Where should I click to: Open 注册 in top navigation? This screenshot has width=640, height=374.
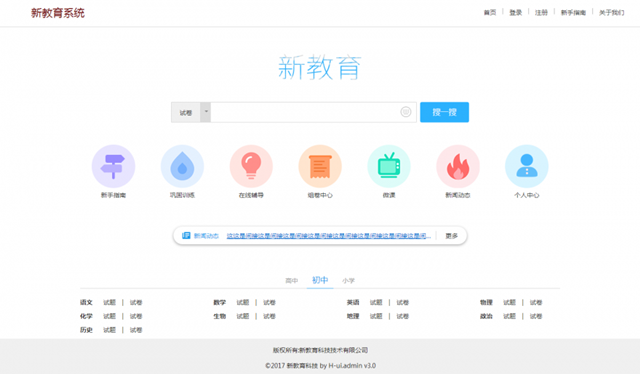[x=541, y=13]
